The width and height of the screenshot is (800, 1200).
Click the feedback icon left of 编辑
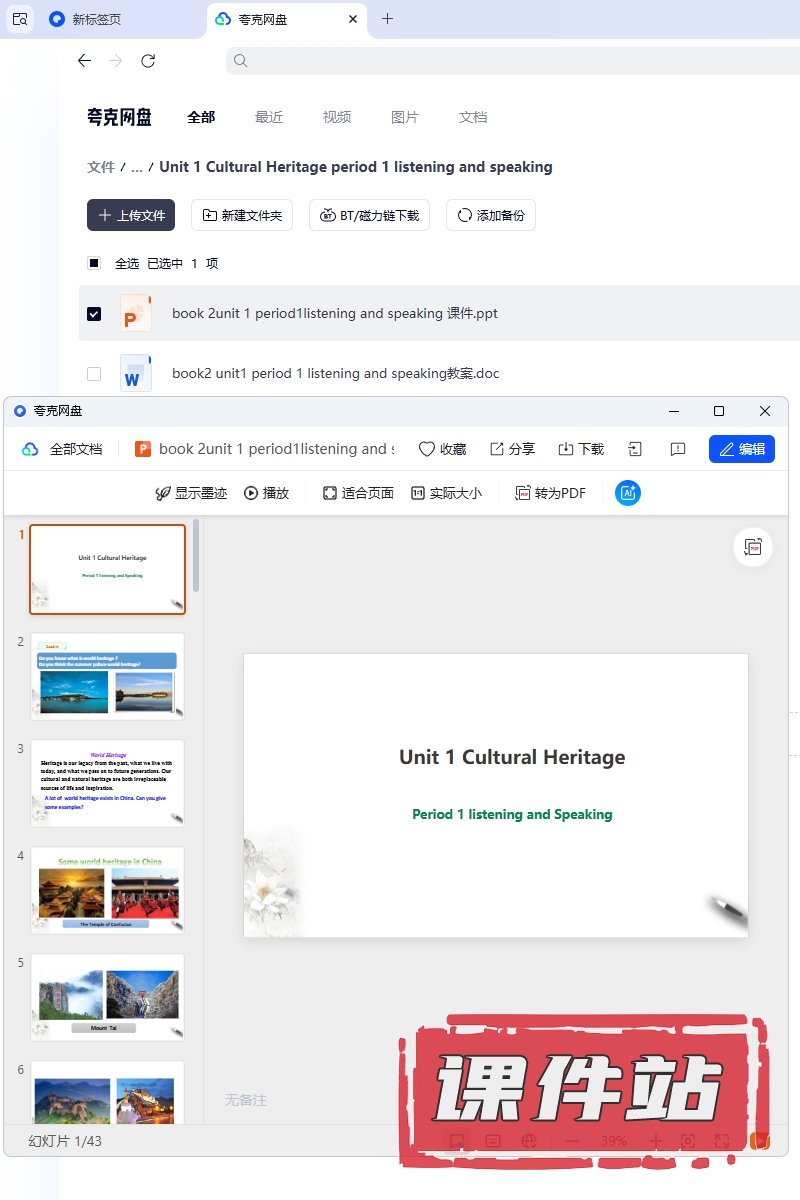(678, 449)
